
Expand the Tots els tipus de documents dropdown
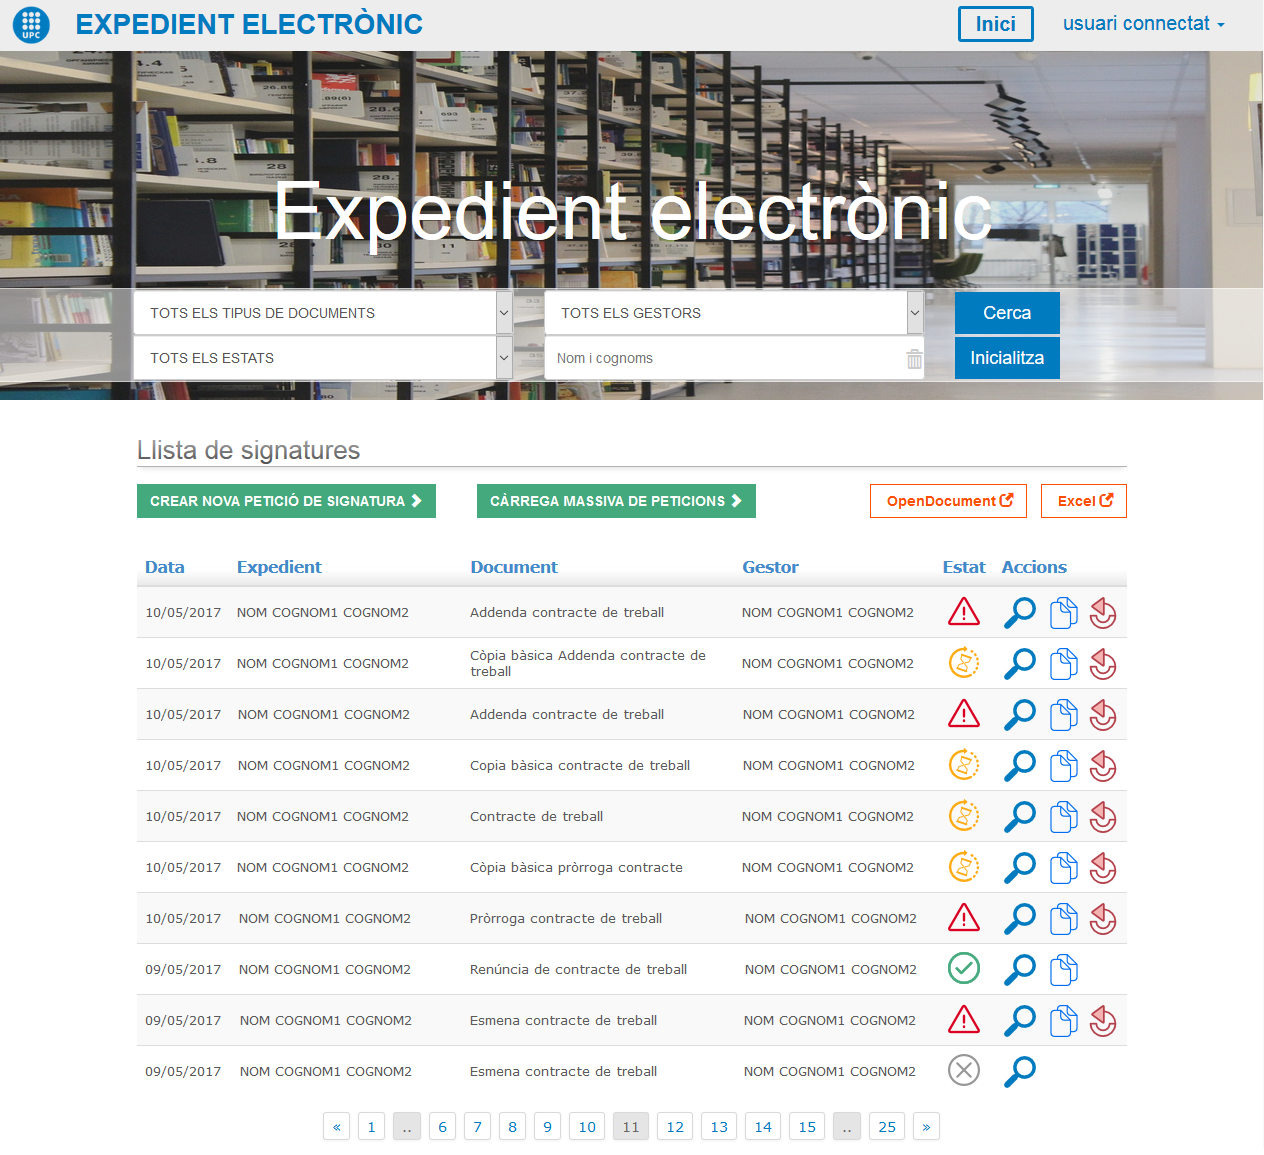pos(322,313)
